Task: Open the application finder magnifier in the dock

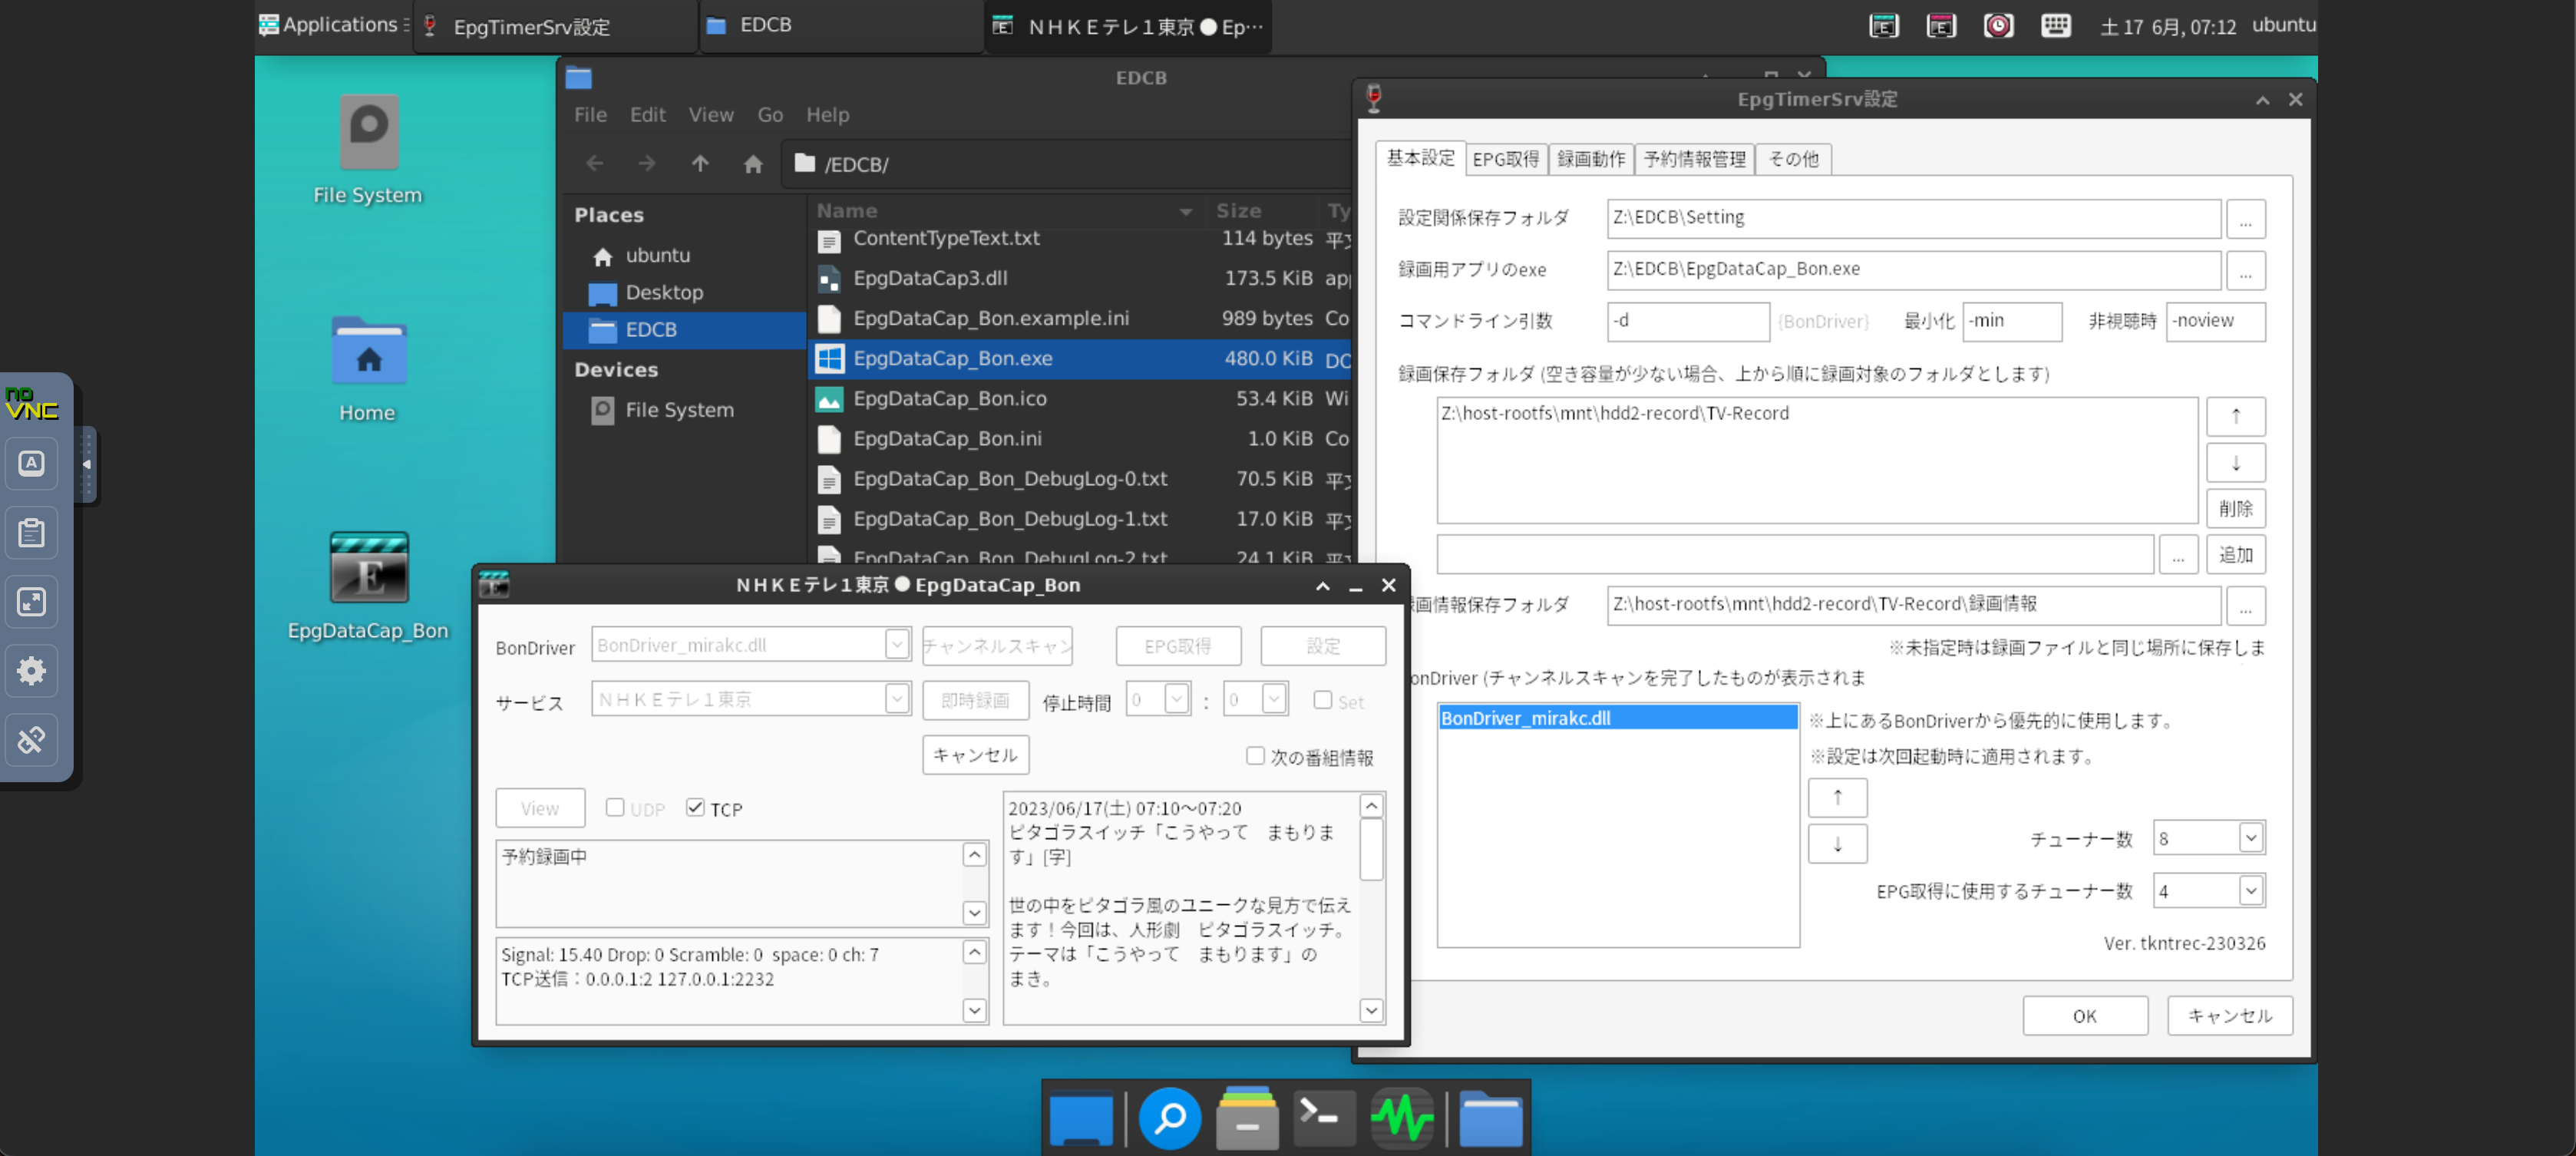Action: point(1170,1117)
